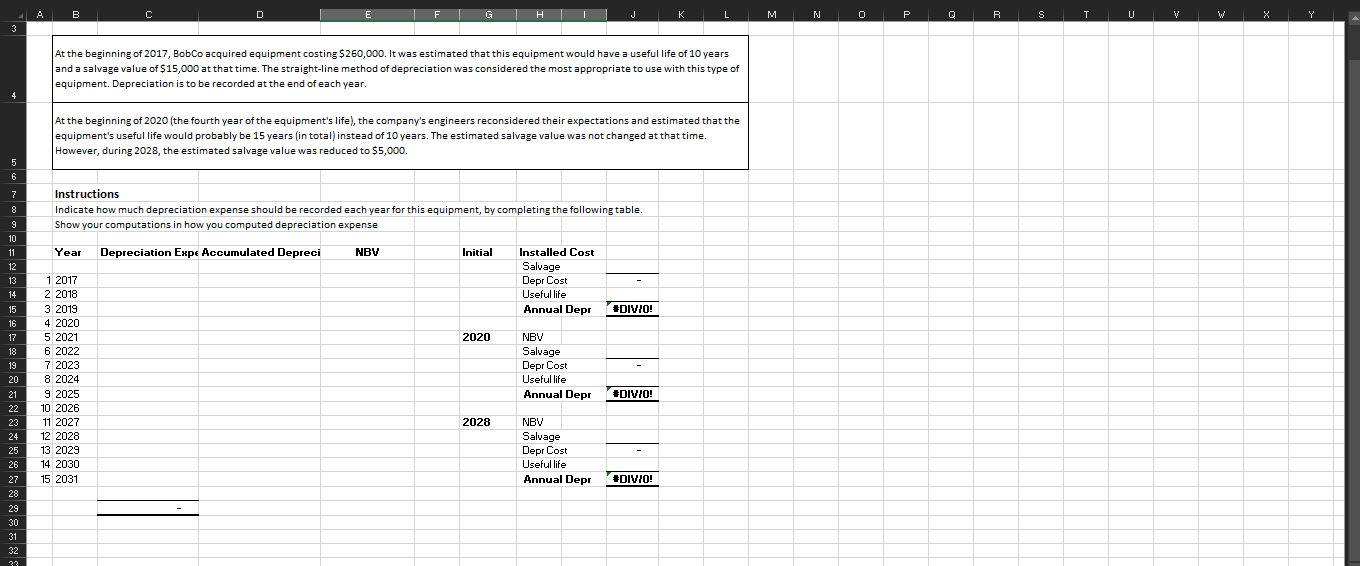Click the 'Annual Depr' label in the 2028 section
1360x566 pixels.
pos(557,479)
